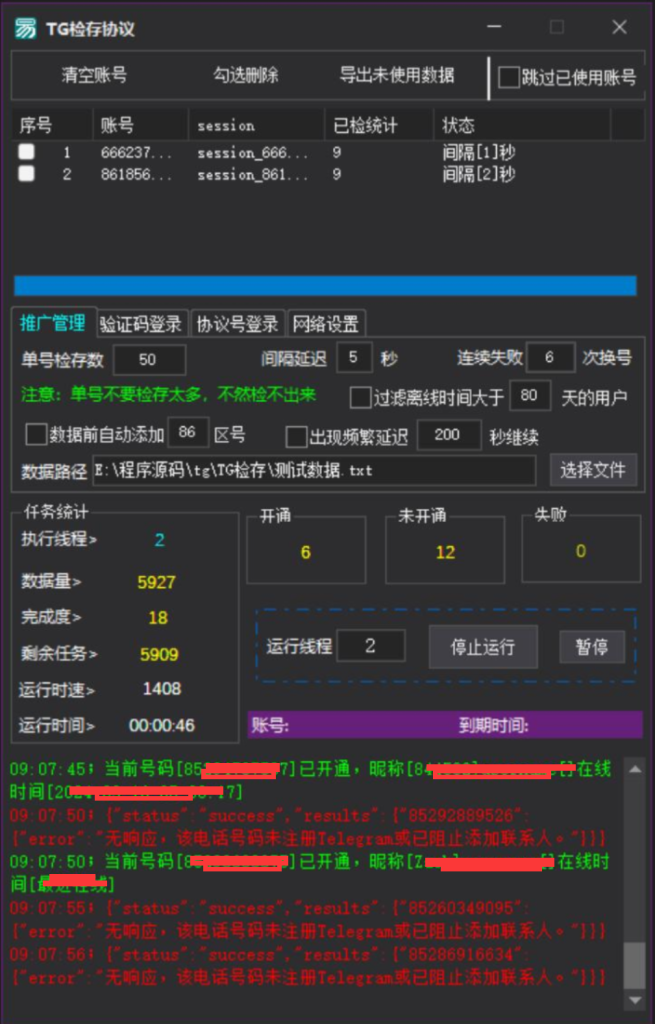Image resolution: width=655 pixels, height=1024 pixels.
Task: Click 清空账号 to clear accounts
Action: point(94,75)
